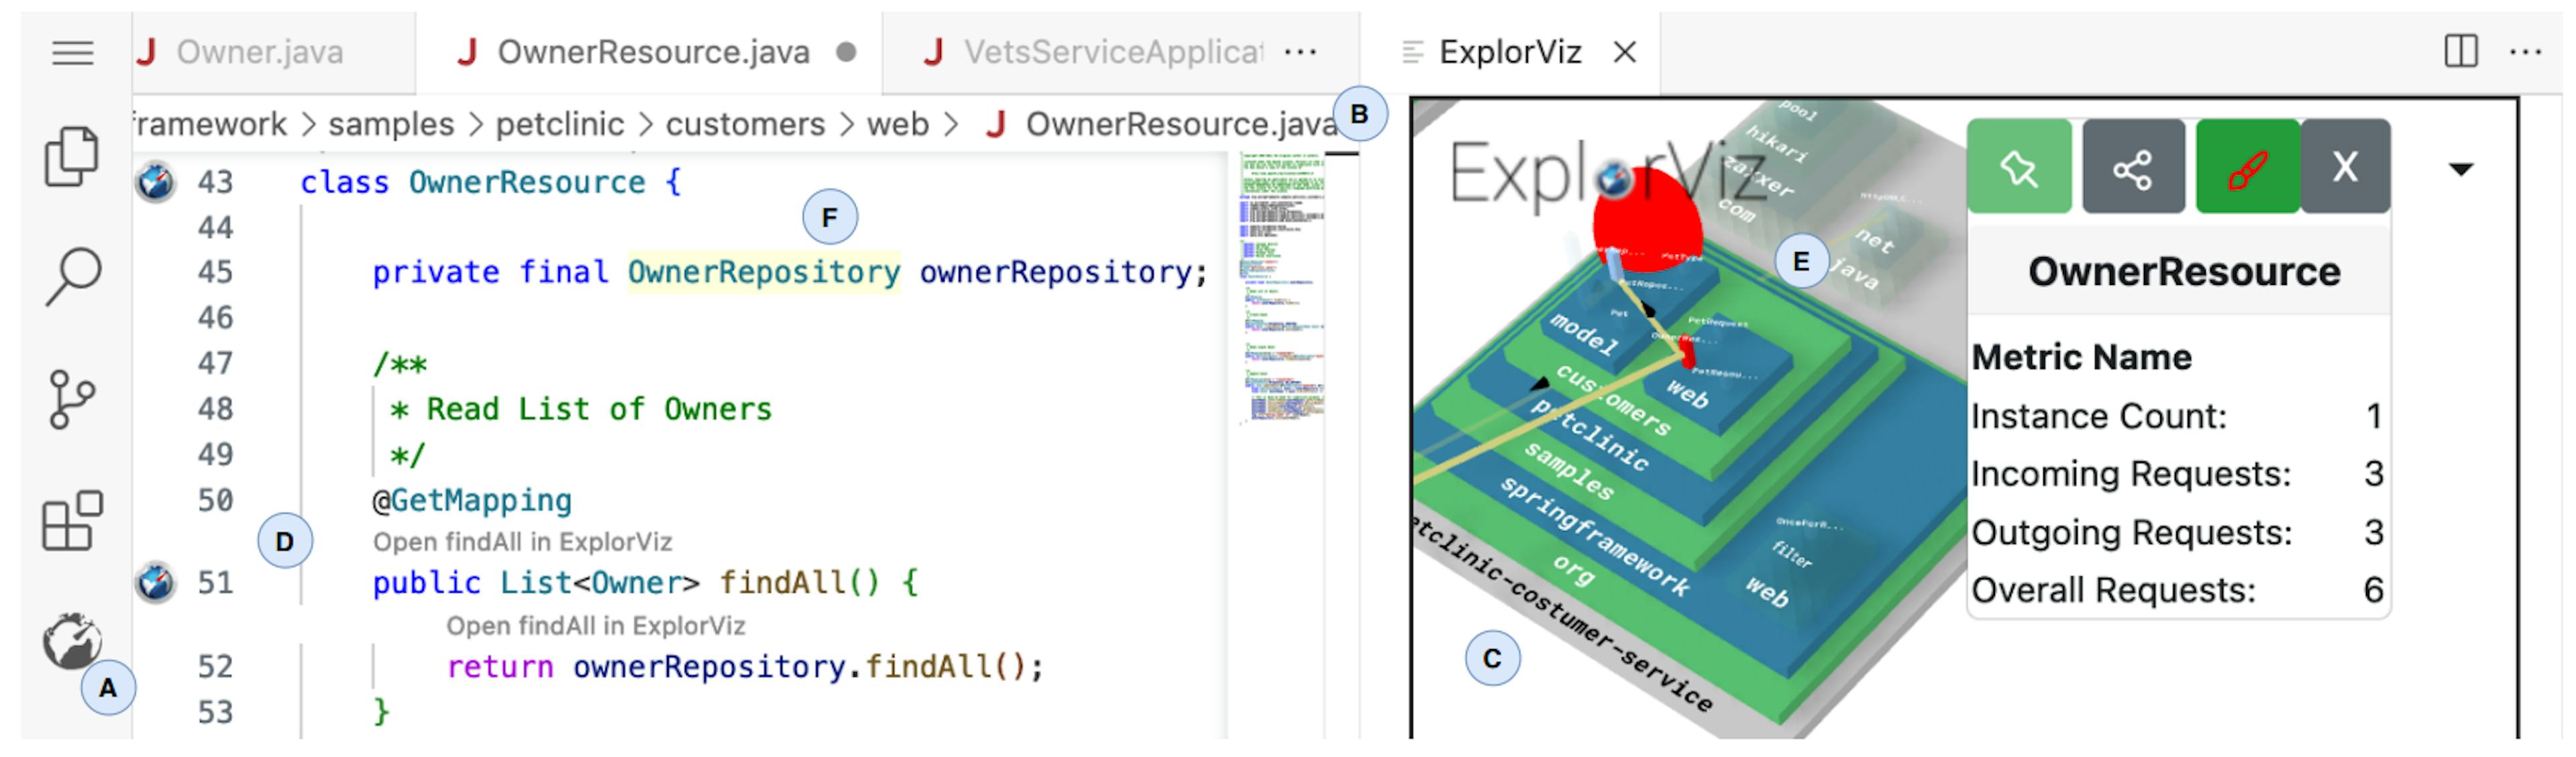The height and width of the screenshot is (757, 2576).
Task: Click ExplorViz gutter icon on line 51
Action: (156, 582)
